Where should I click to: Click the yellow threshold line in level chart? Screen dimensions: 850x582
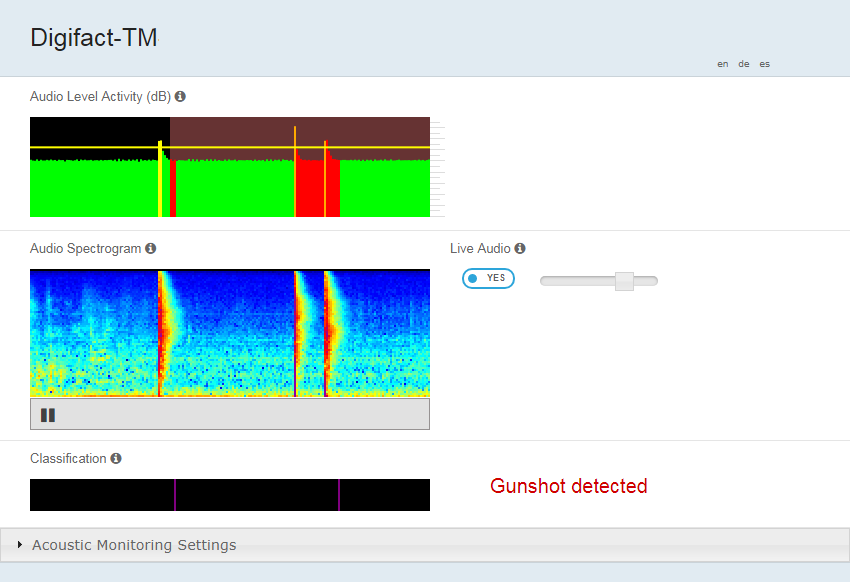tap(230, 147)
